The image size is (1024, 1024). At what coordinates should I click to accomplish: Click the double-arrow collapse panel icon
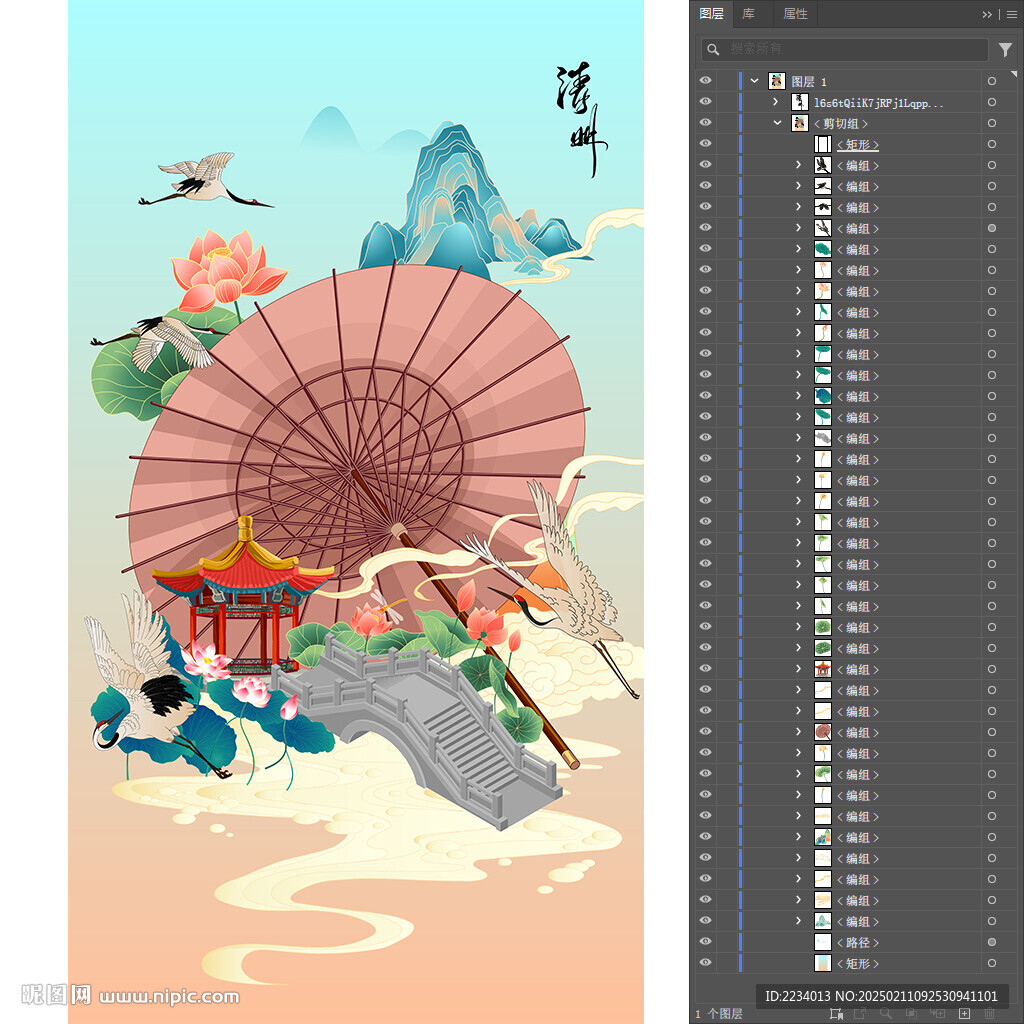coord(987,14)
